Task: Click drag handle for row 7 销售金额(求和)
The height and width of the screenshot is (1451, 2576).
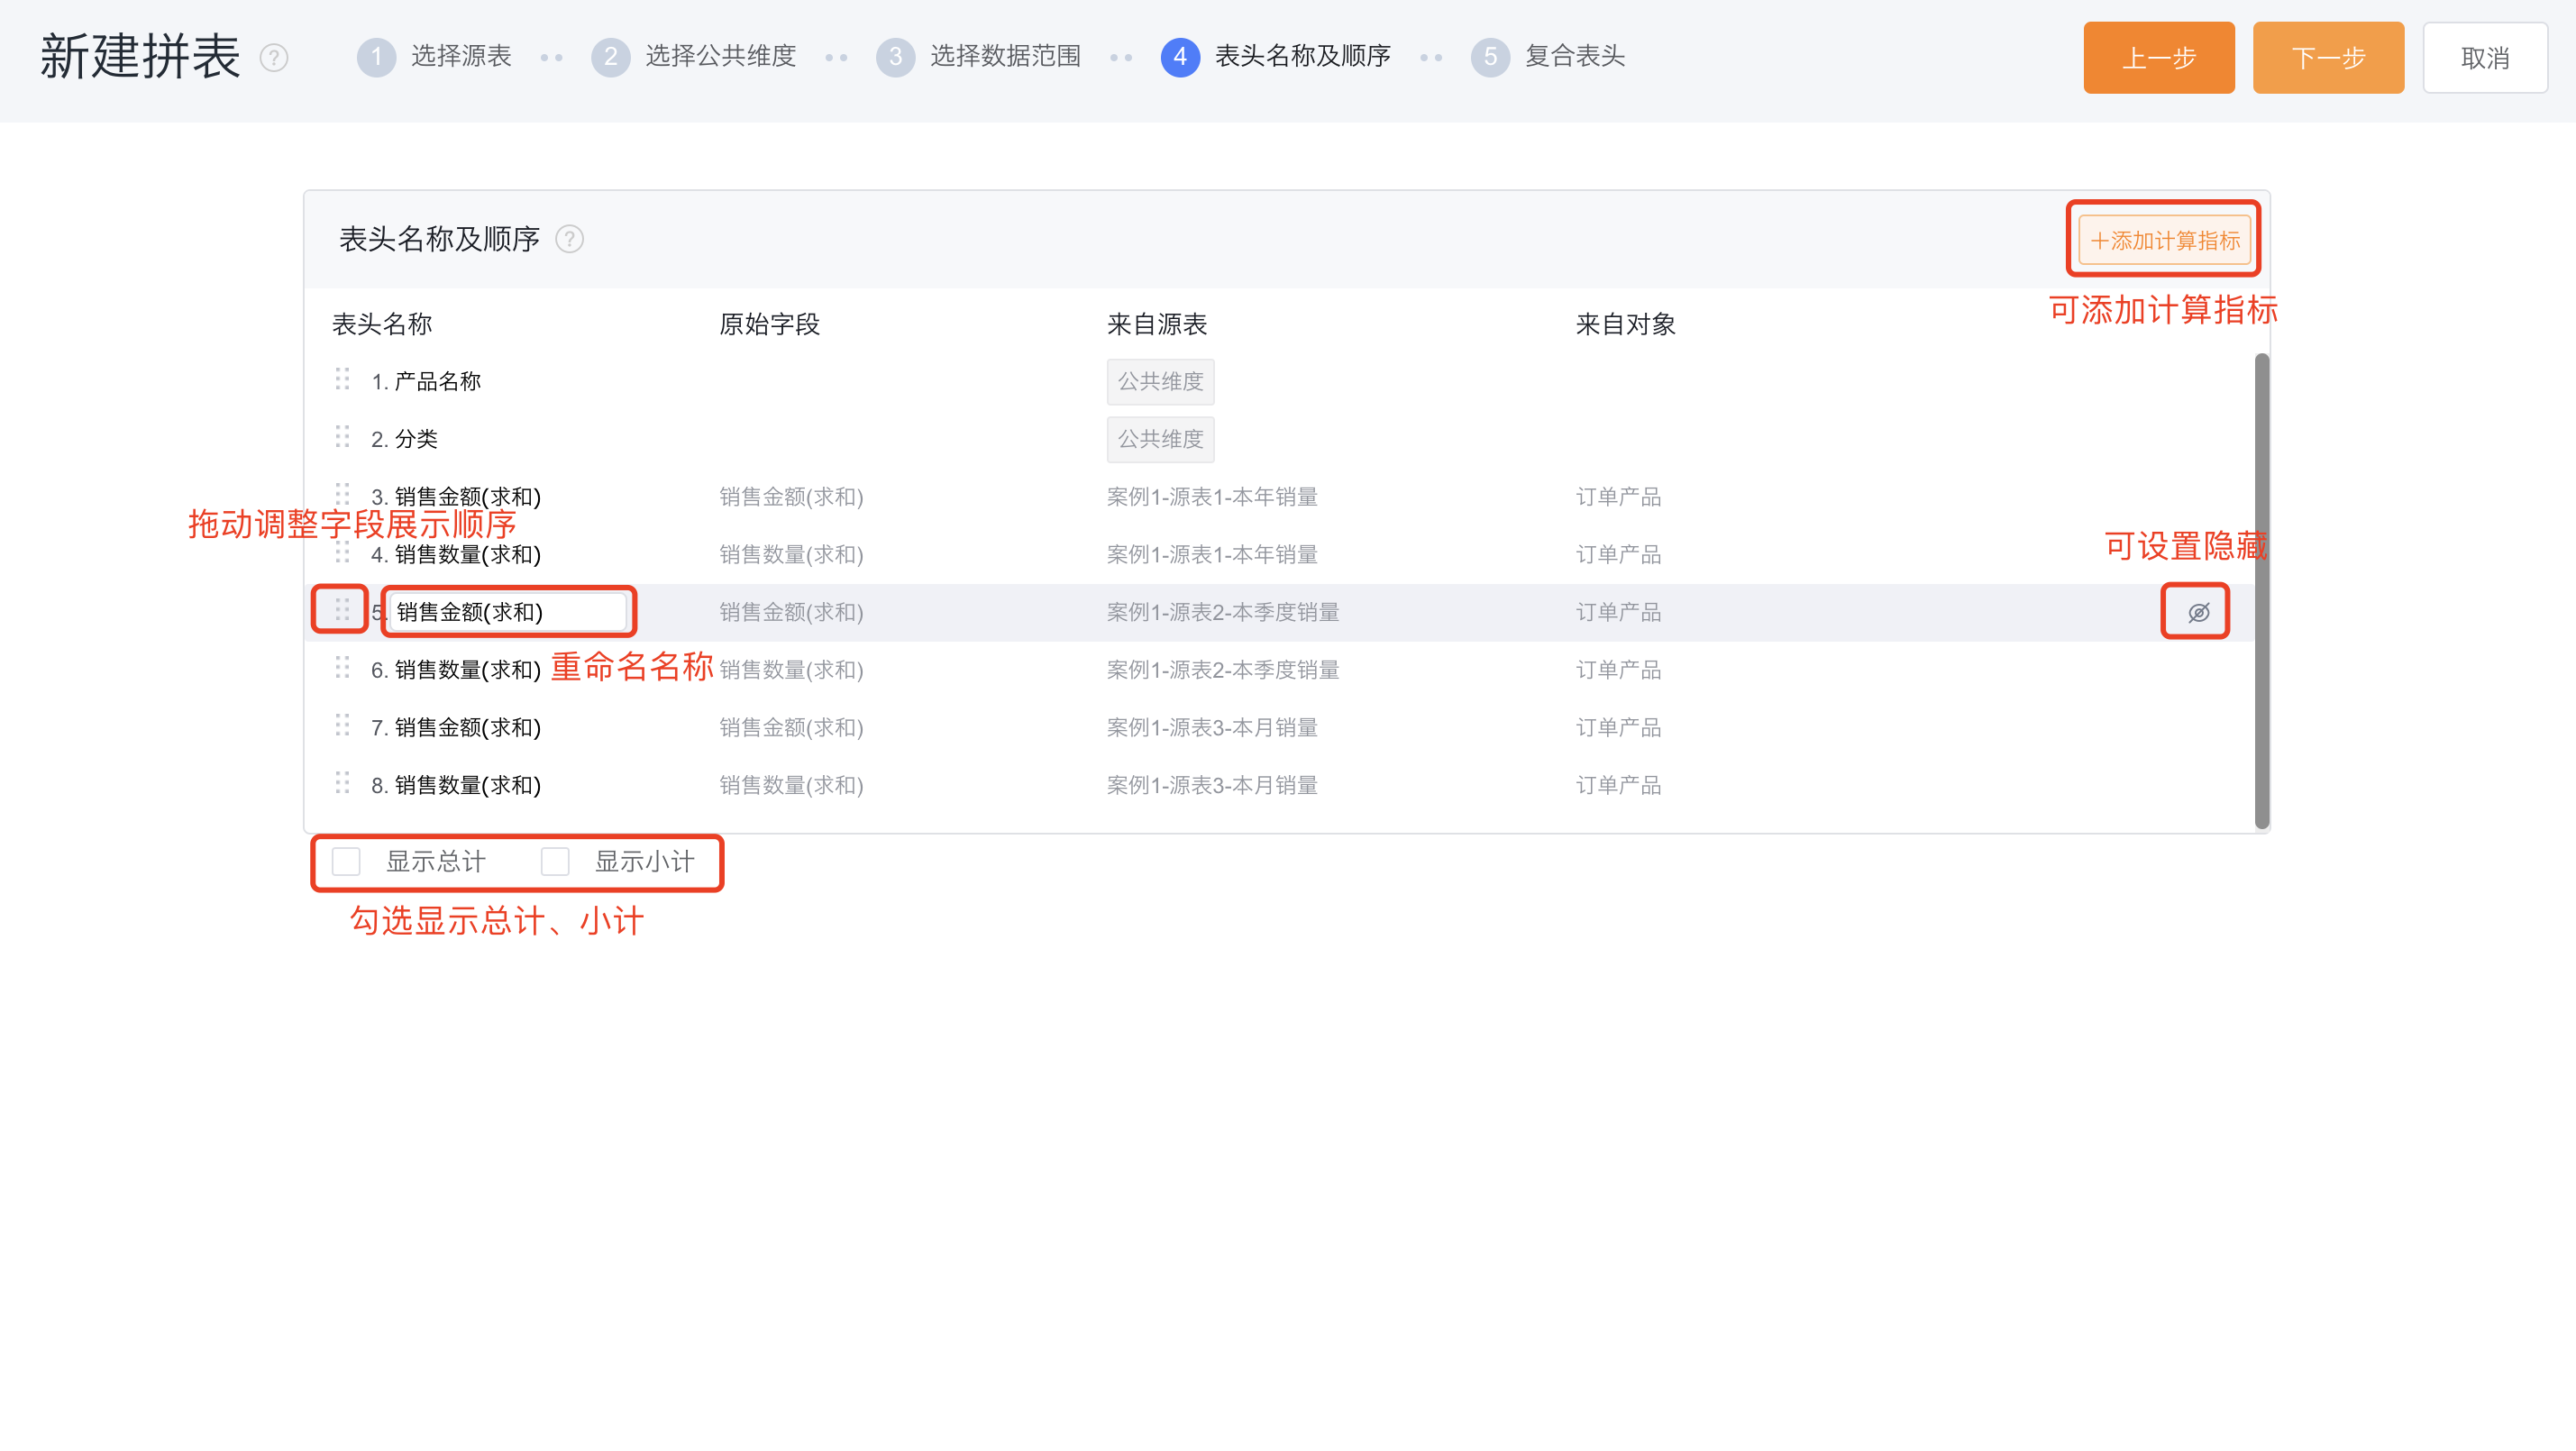Action: [342, 725]
